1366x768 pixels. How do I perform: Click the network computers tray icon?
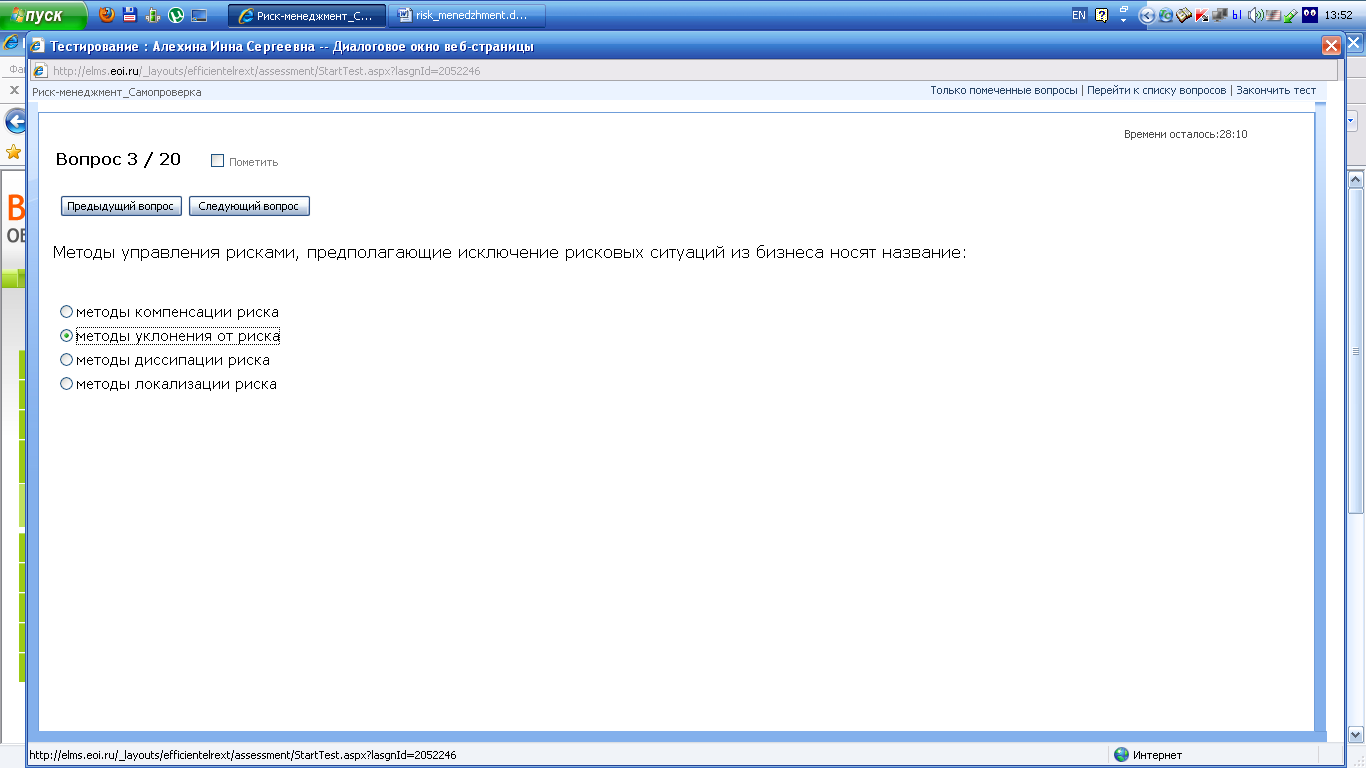click(1219, 15)
